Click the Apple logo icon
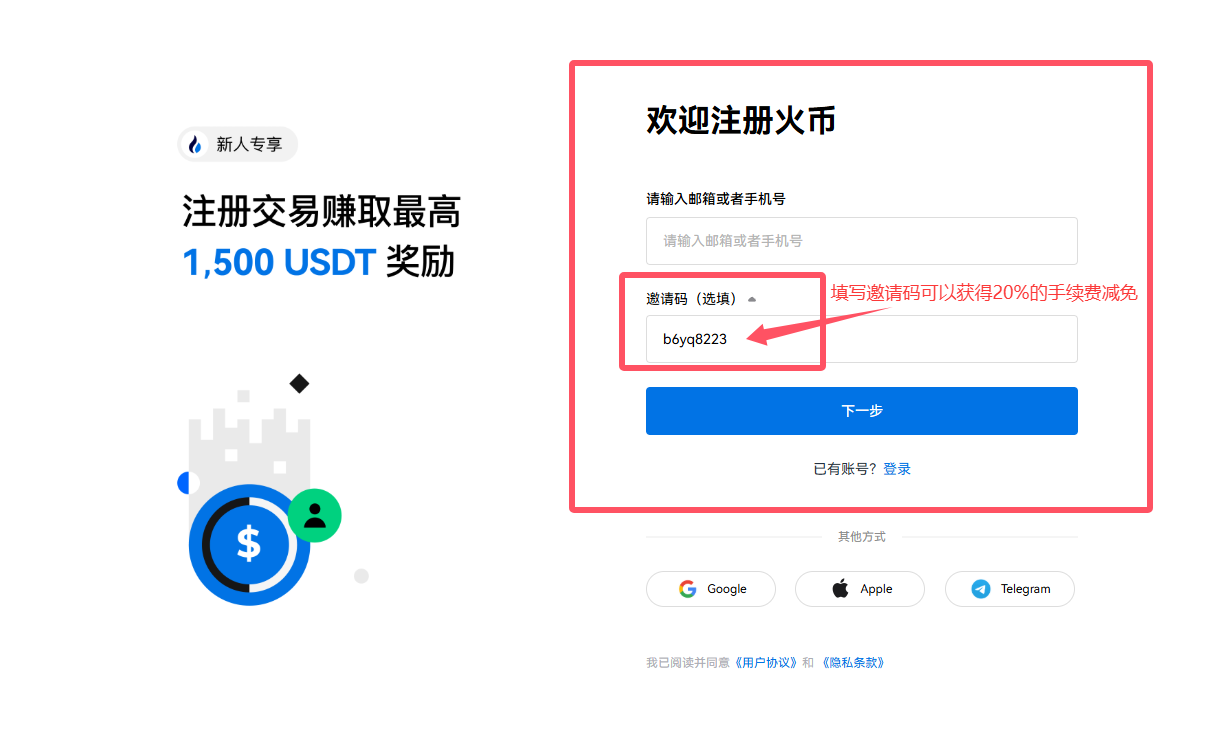1231x737 pixels. click(840, 589)
